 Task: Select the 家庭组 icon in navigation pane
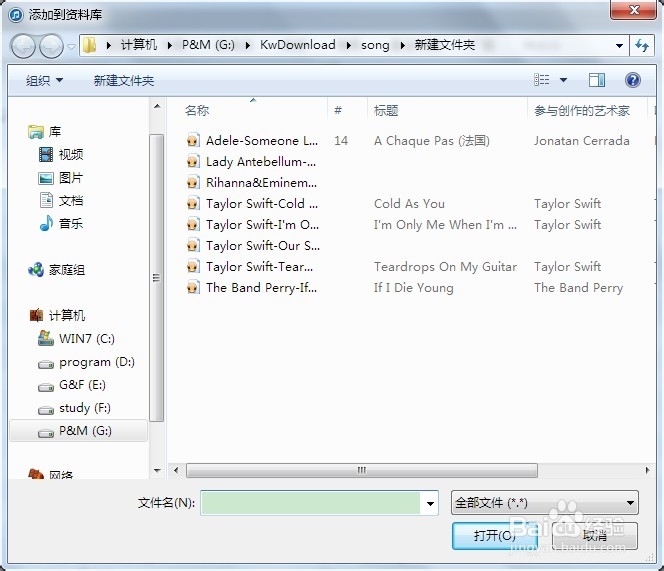36,269
